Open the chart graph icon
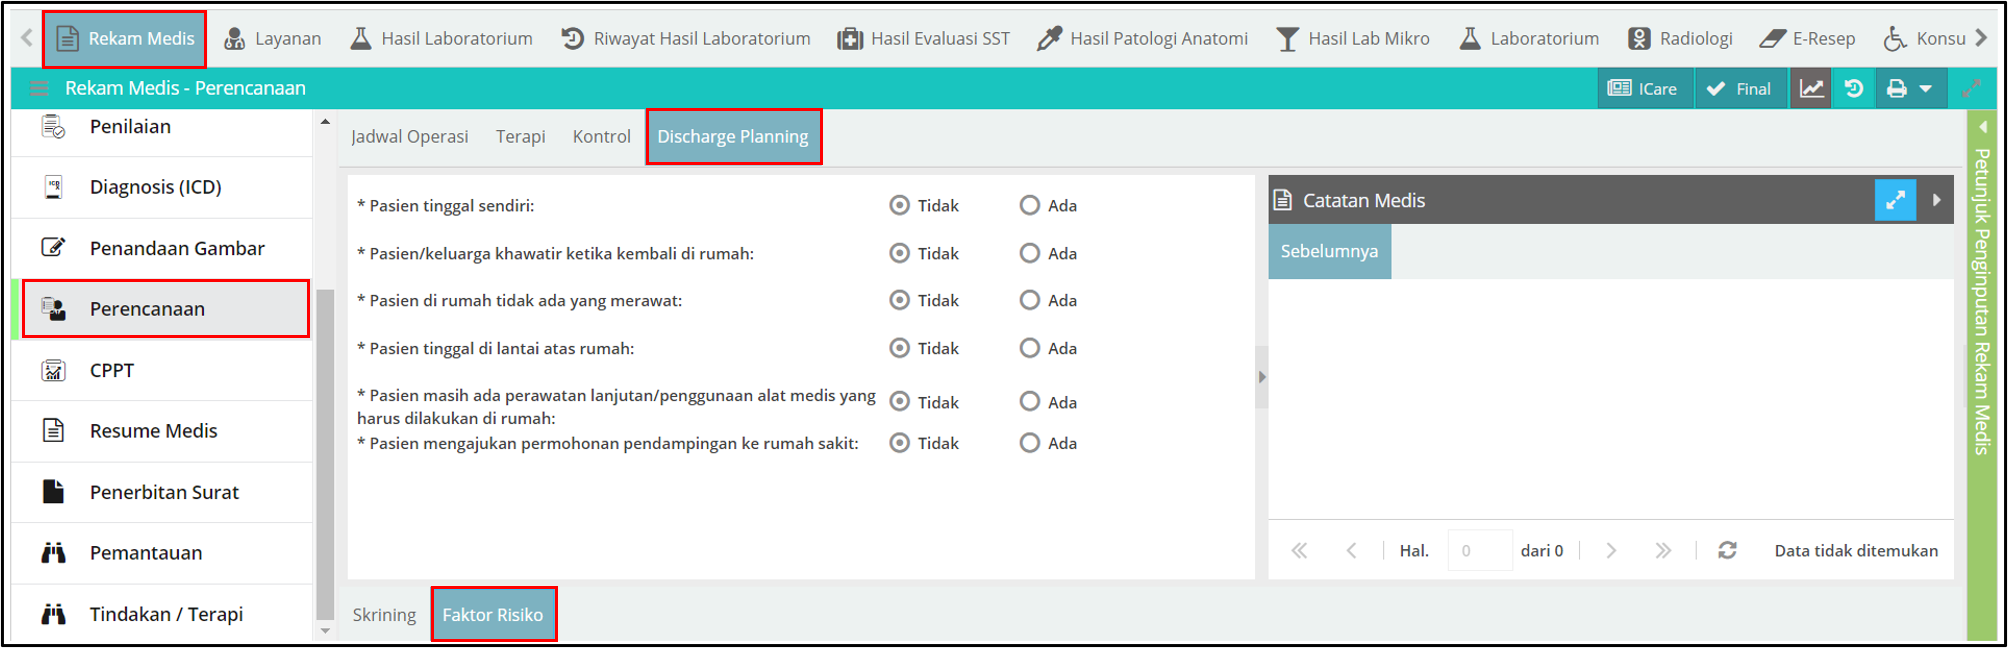 click(x=1811, y=89)
